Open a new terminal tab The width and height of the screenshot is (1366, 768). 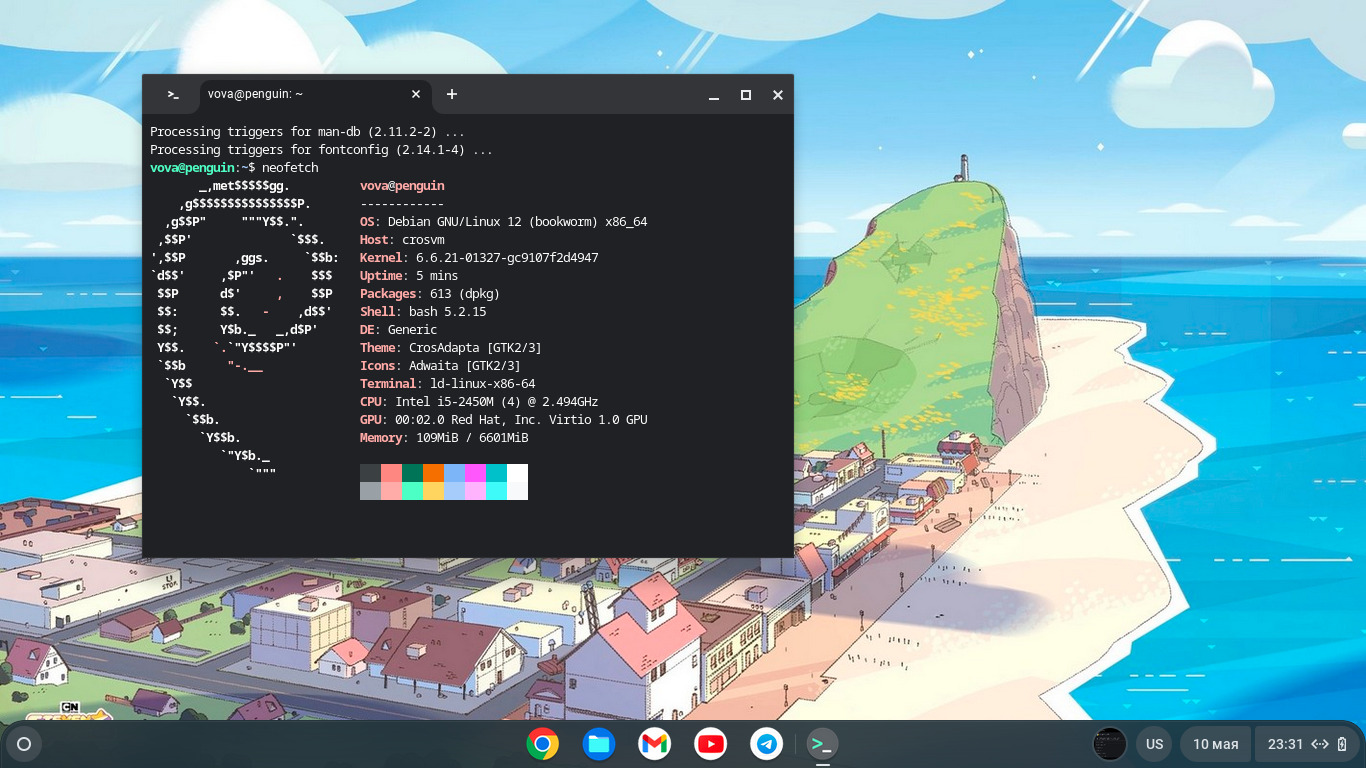click(x=452, y=94)
